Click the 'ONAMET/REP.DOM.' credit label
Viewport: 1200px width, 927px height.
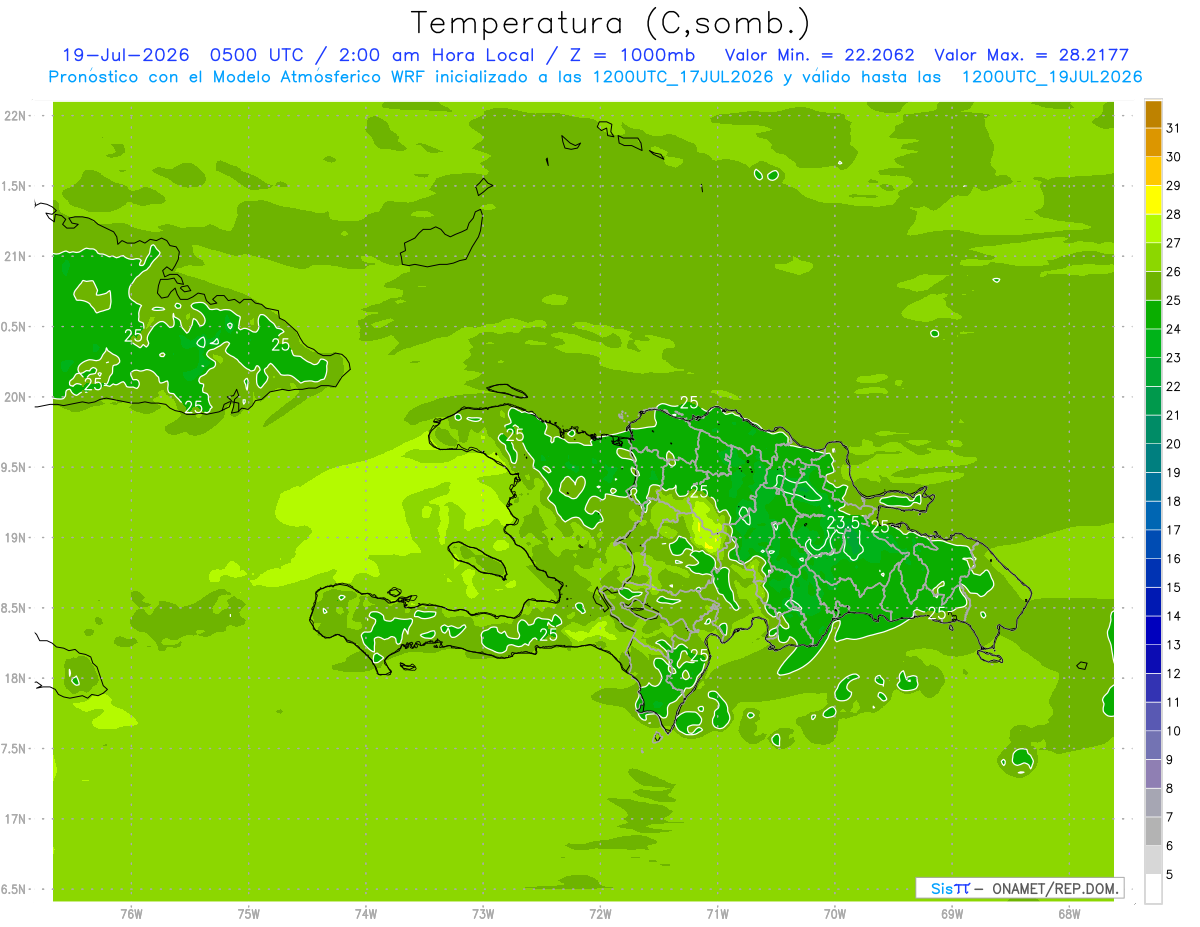click(1055, 888)
